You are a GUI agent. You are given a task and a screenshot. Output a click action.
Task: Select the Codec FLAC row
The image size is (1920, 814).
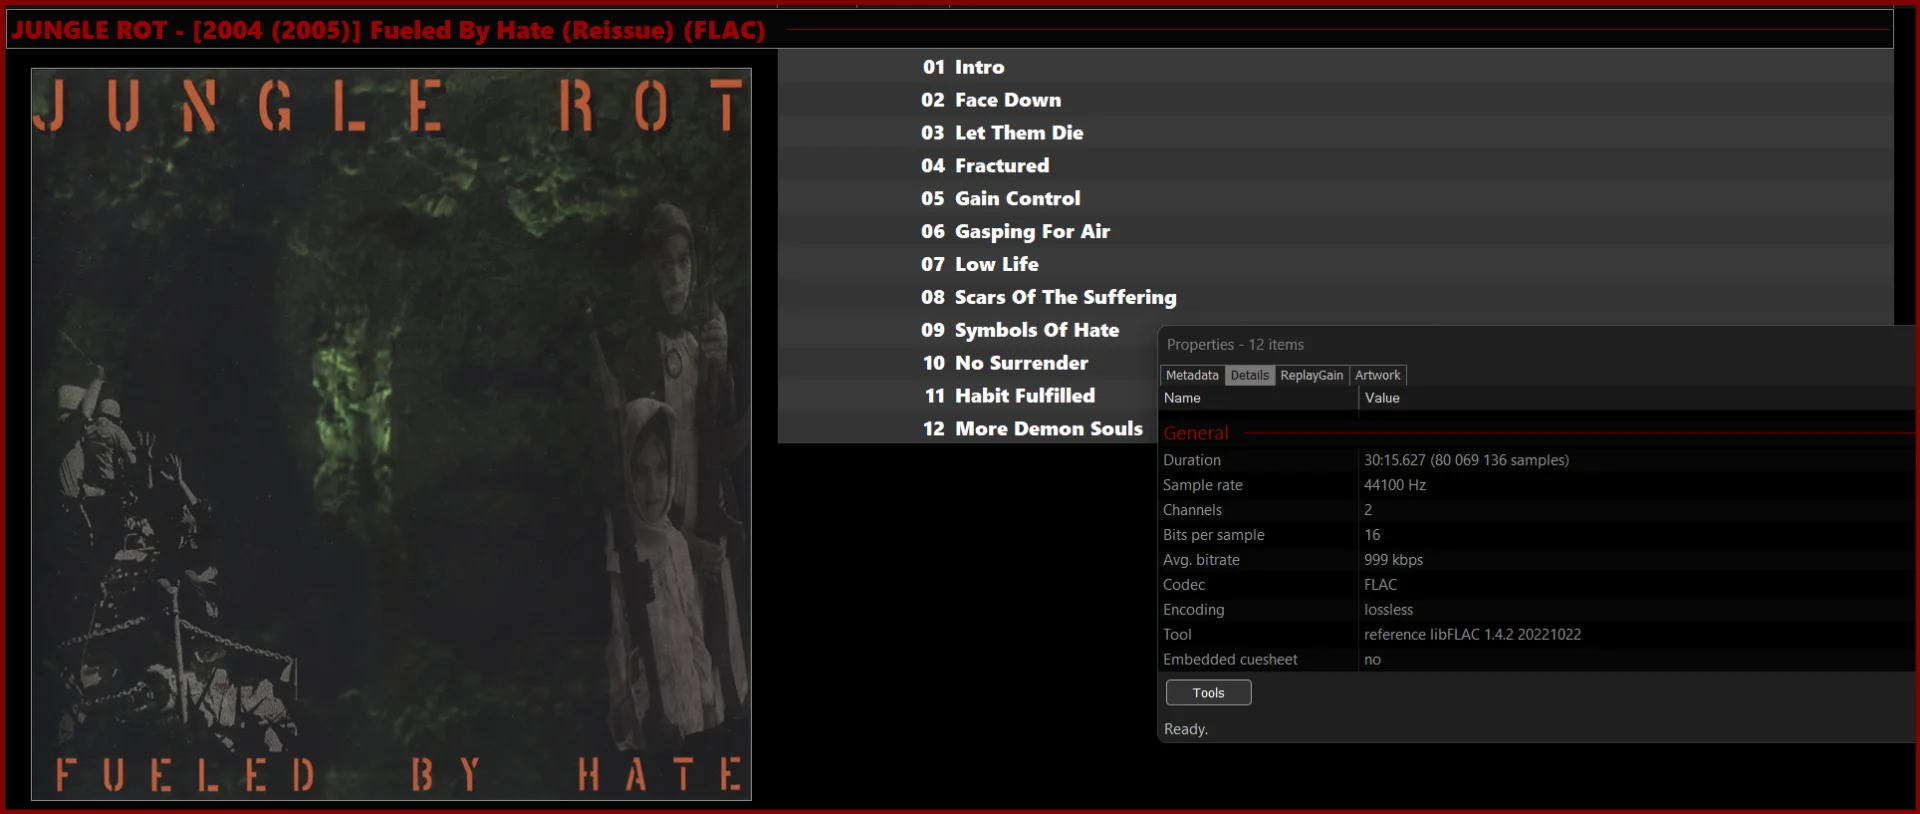click(1537, 585)
